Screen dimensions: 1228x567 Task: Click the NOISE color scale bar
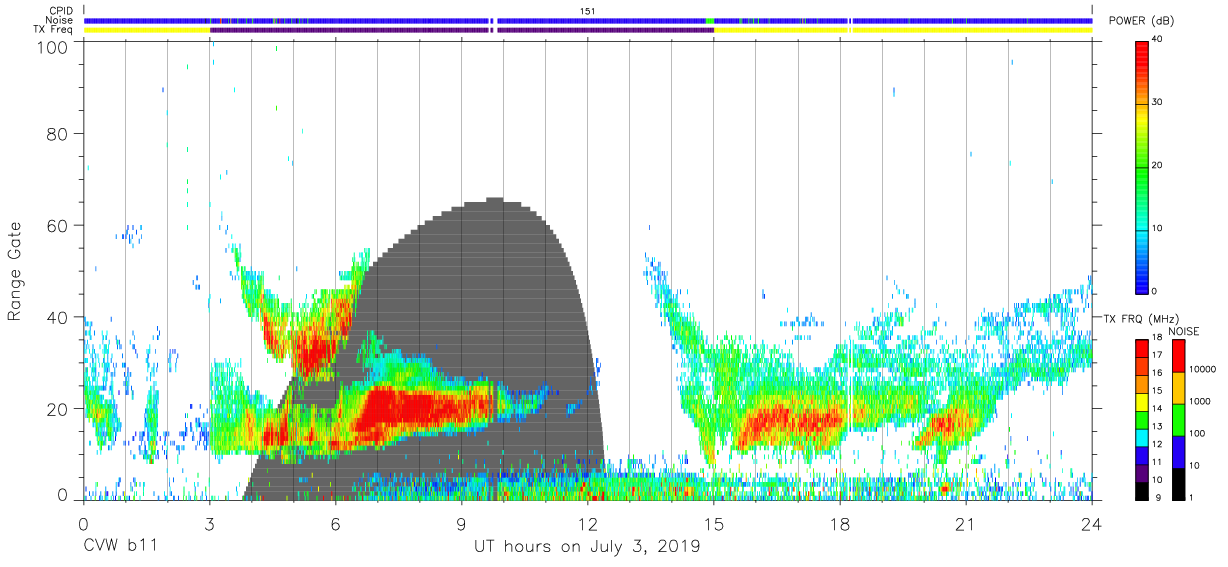point(1177,419)
